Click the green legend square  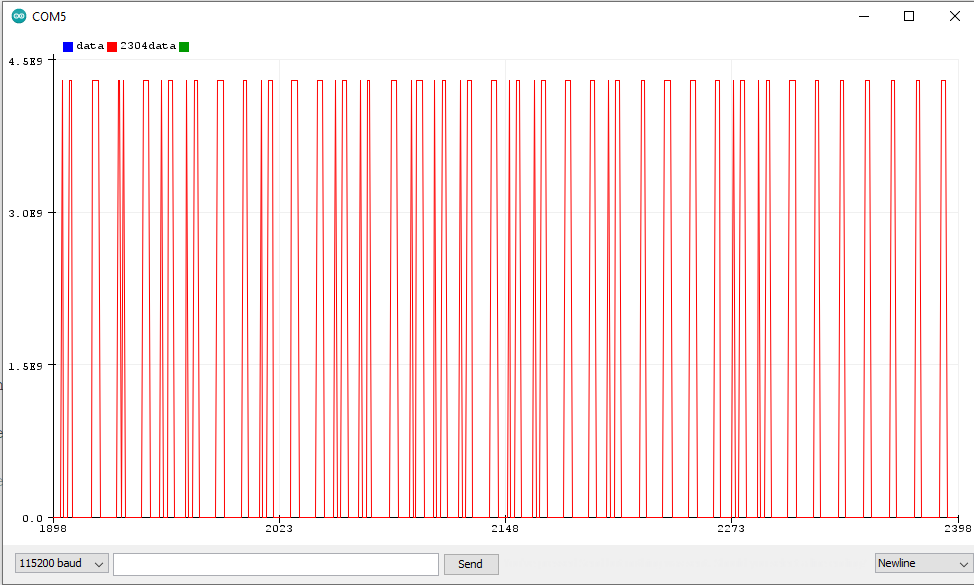[184, 46]
